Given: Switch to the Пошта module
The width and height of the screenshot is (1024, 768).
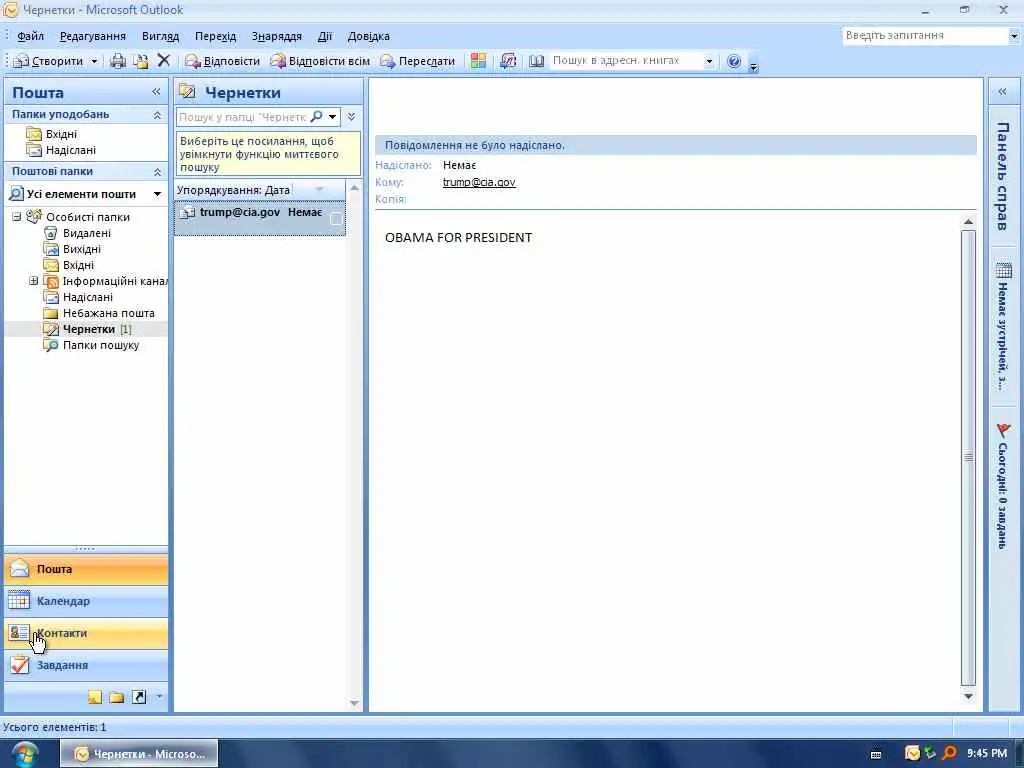Looking at the screenshot, I should pos(86,569).
